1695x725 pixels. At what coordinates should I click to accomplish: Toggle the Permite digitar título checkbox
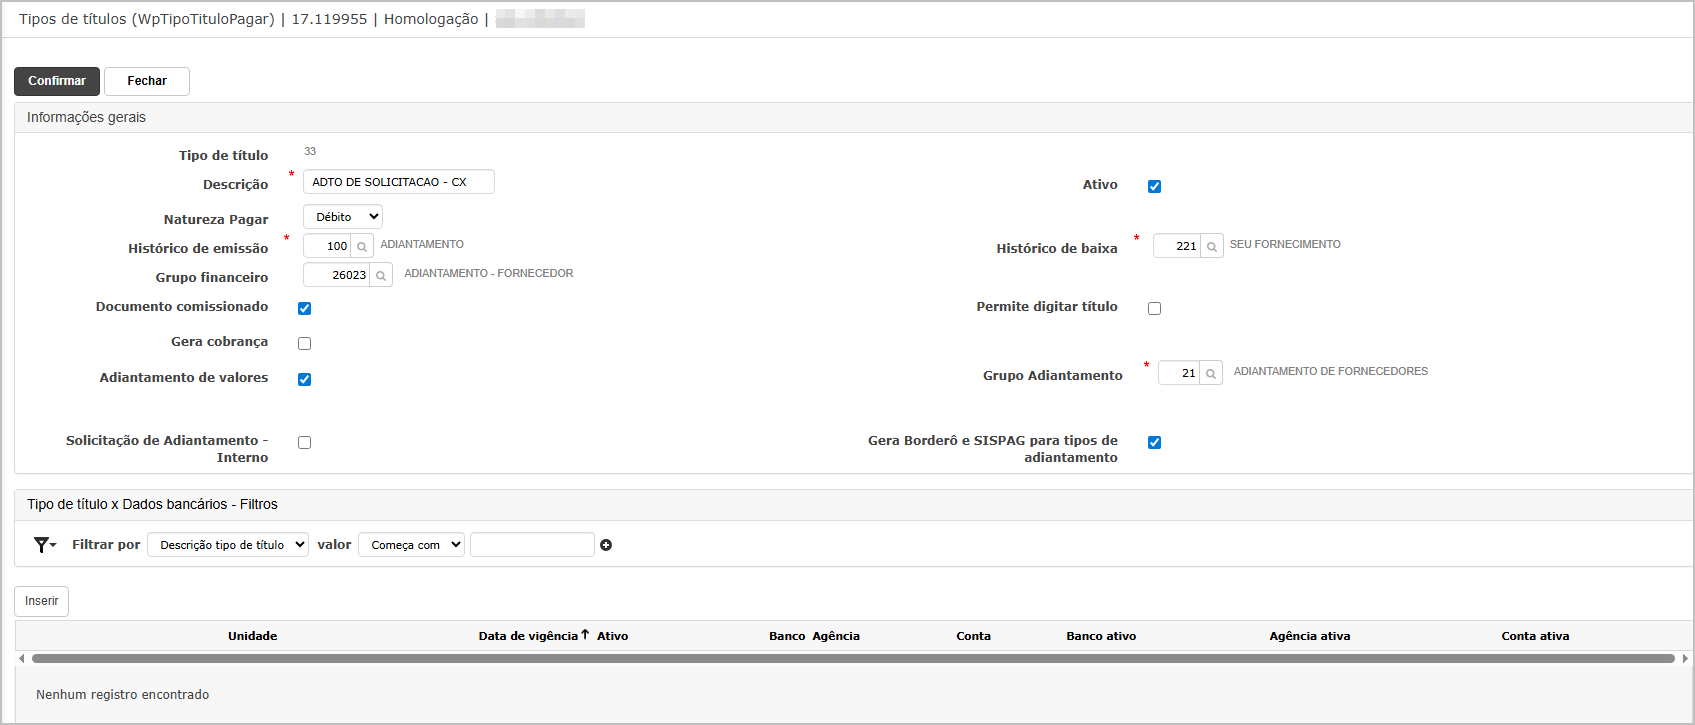[1154, 308]
